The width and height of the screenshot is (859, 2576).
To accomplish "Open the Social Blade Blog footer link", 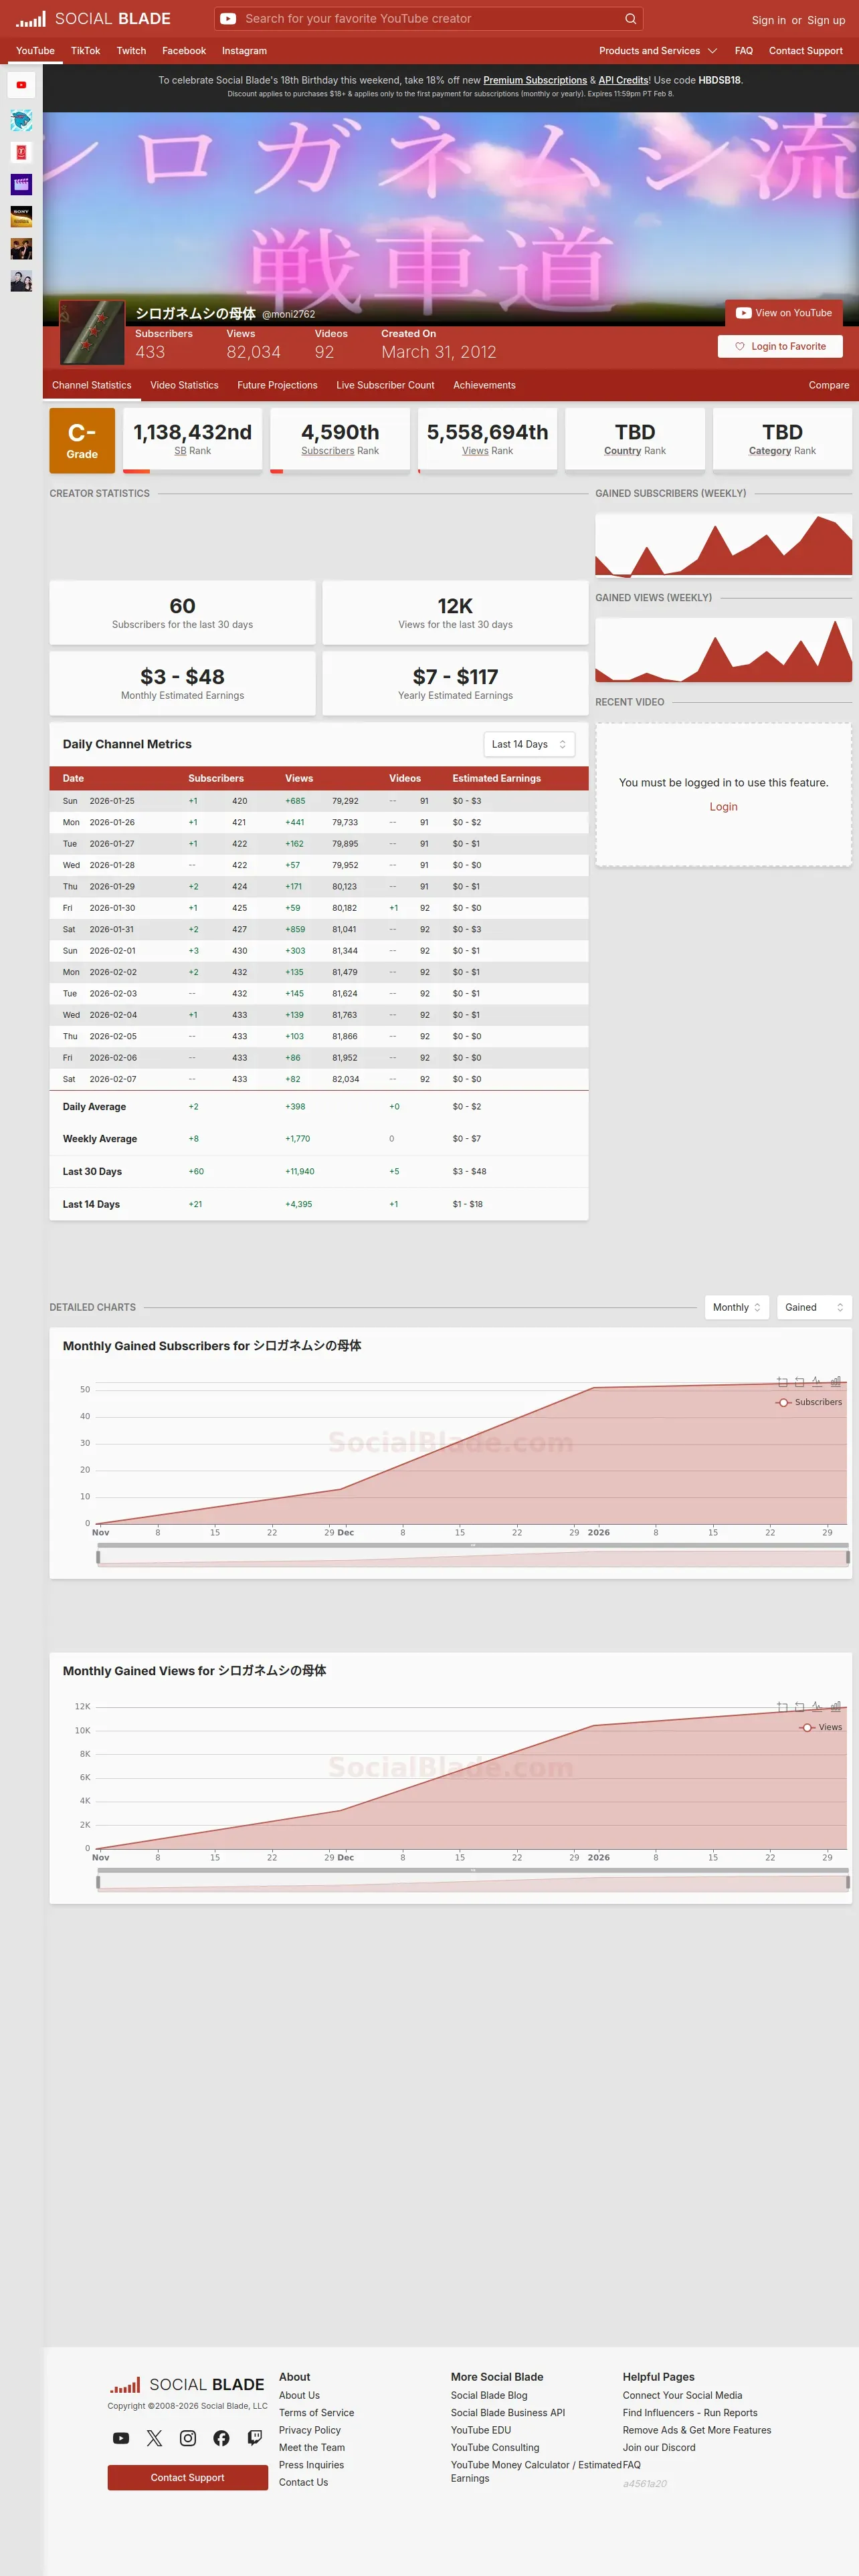I will point(489,2395).
